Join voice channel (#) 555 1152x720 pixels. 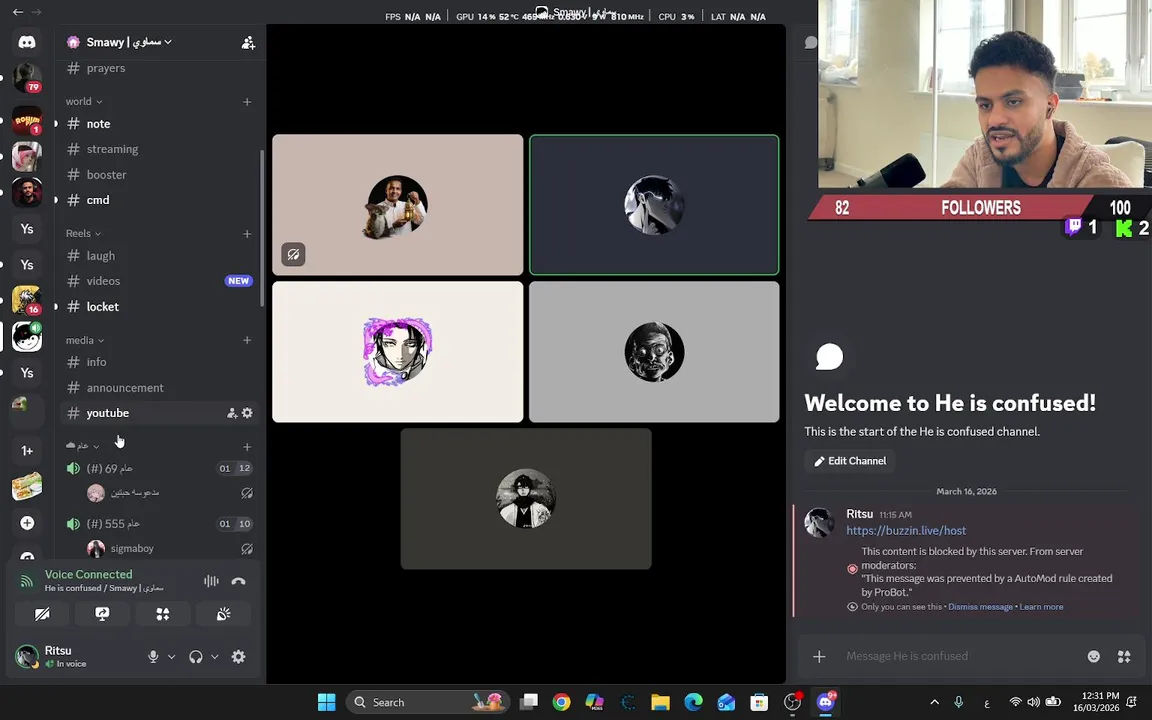(x=159, y=524)
